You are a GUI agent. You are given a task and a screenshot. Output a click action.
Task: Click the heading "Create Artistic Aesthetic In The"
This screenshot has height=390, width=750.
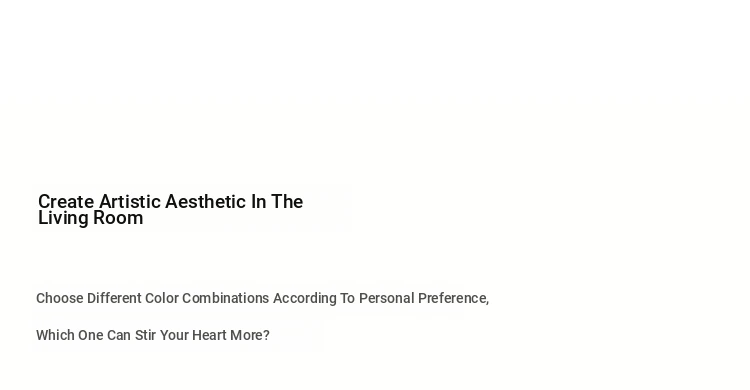[x=170, y=202]
